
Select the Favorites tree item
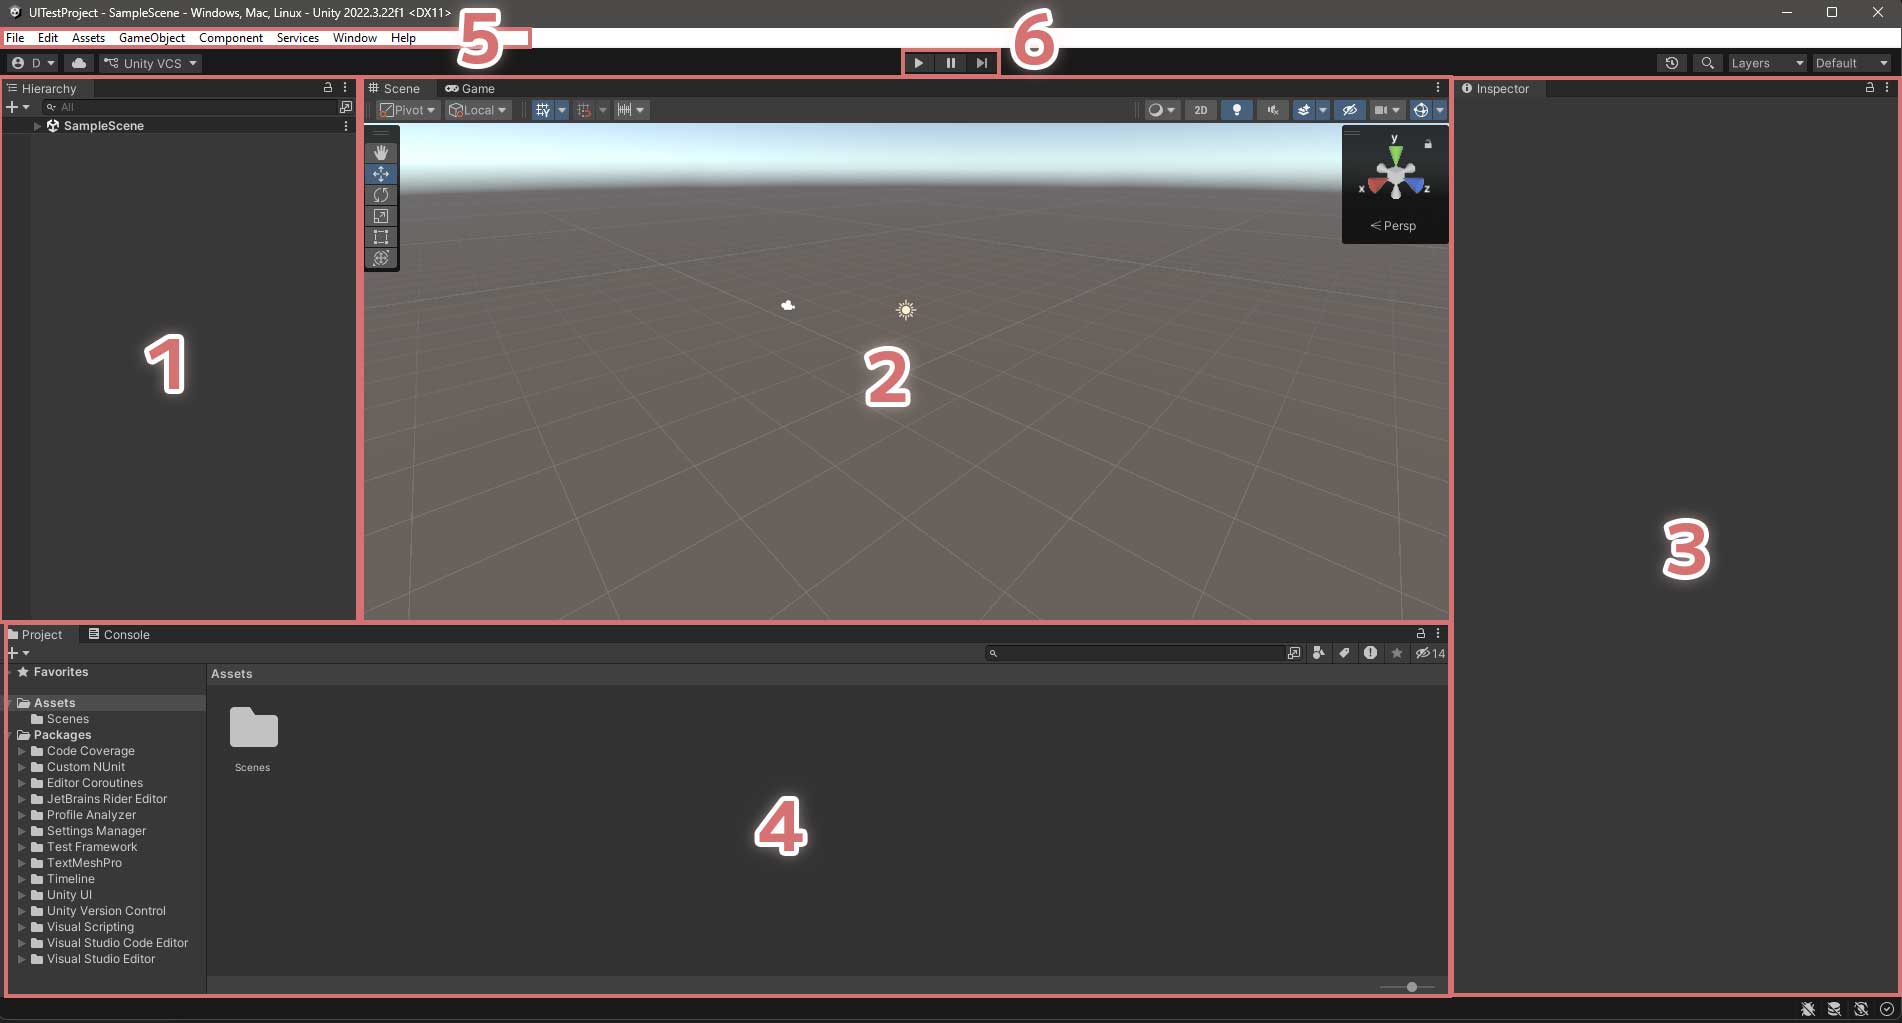pyautogui.click(x=61, y=672)
